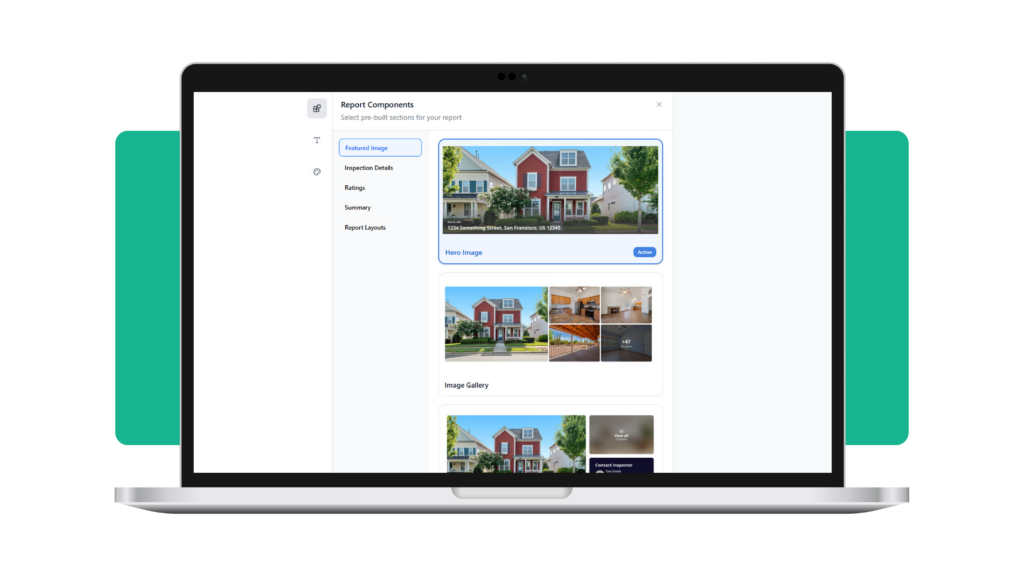Click the Hero Image component preview
Screen dimensions: 1024x576
550,190
